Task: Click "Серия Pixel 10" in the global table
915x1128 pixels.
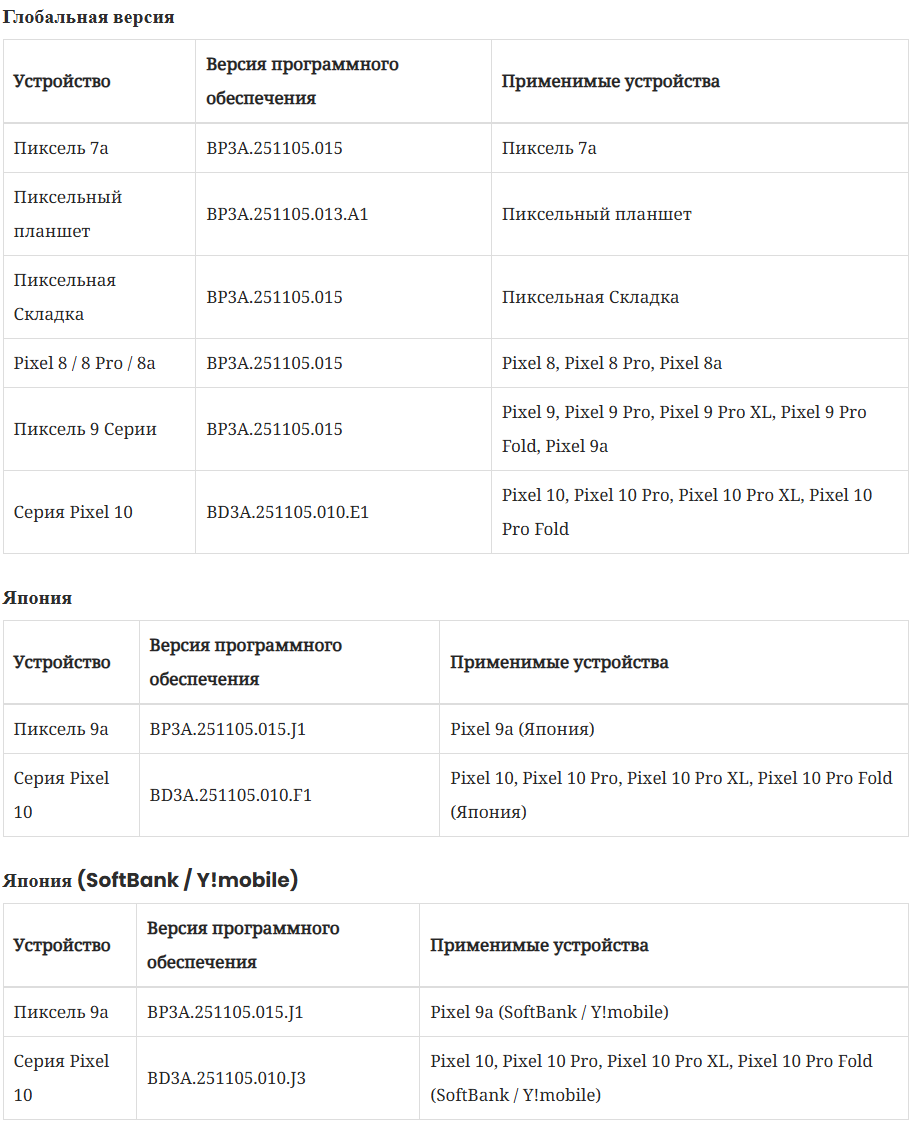Action: 73,512
